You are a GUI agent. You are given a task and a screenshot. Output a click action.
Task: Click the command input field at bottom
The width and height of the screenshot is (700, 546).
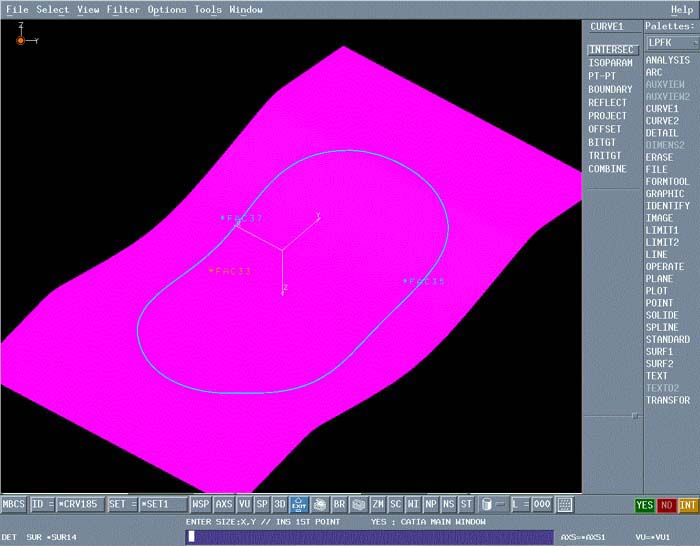click(370, 537)
